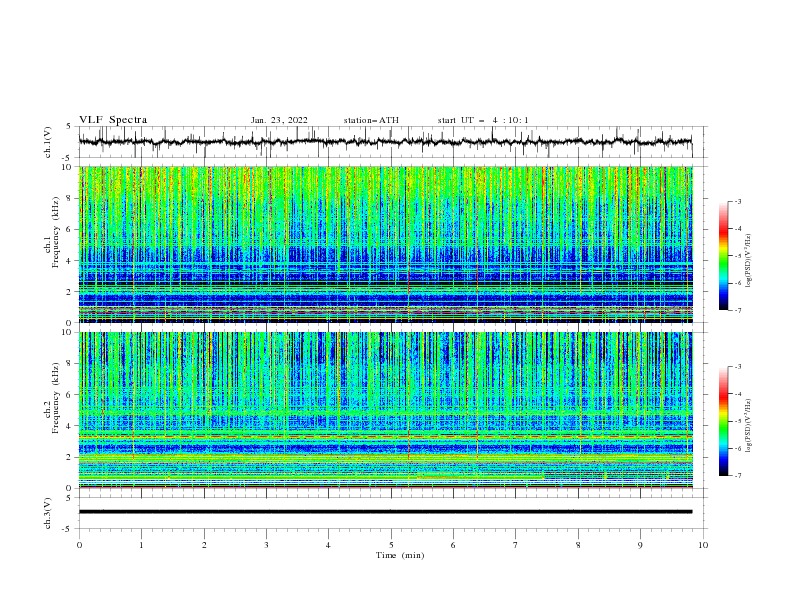Click the "station=ATH" label

371,120
